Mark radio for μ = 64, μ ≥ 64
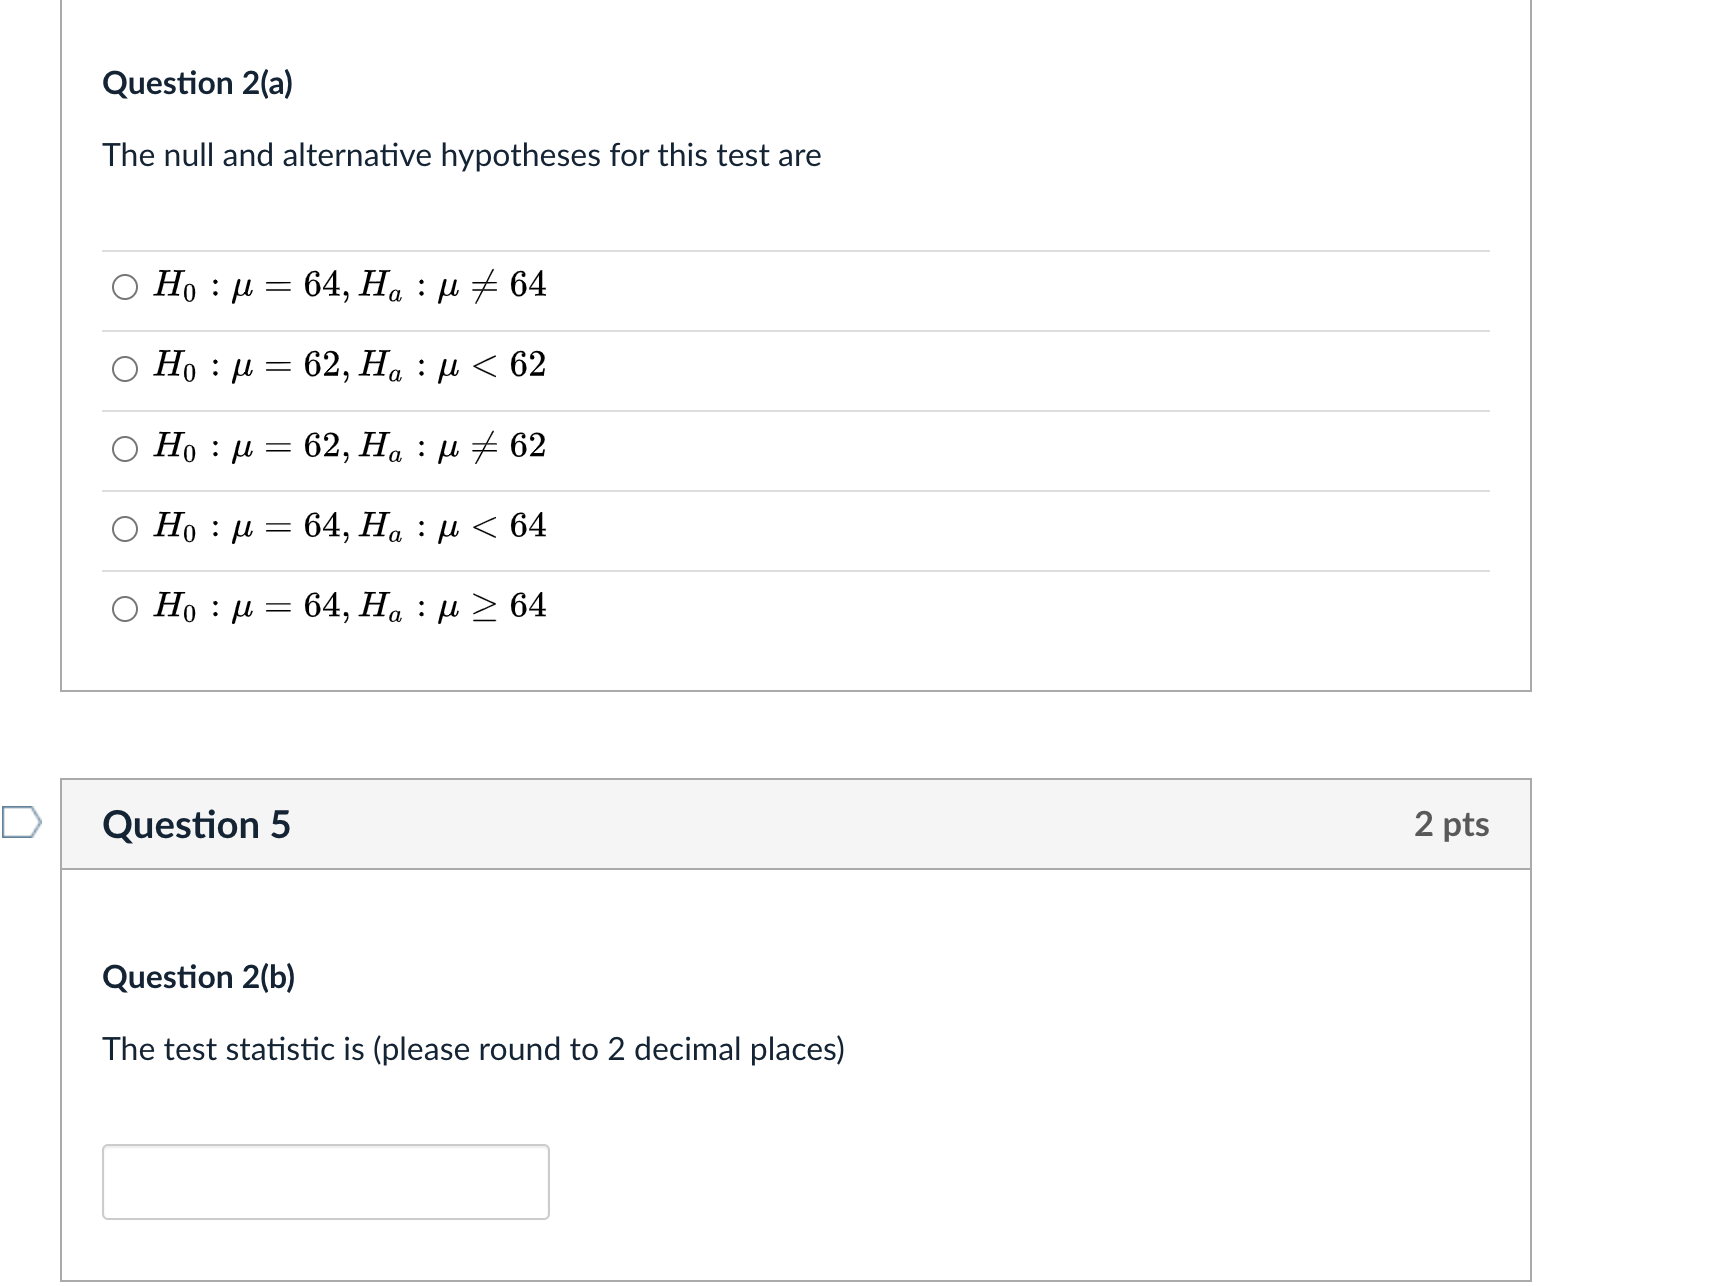The height and width of the screenshot is (1286, 1736). point(125,608)
